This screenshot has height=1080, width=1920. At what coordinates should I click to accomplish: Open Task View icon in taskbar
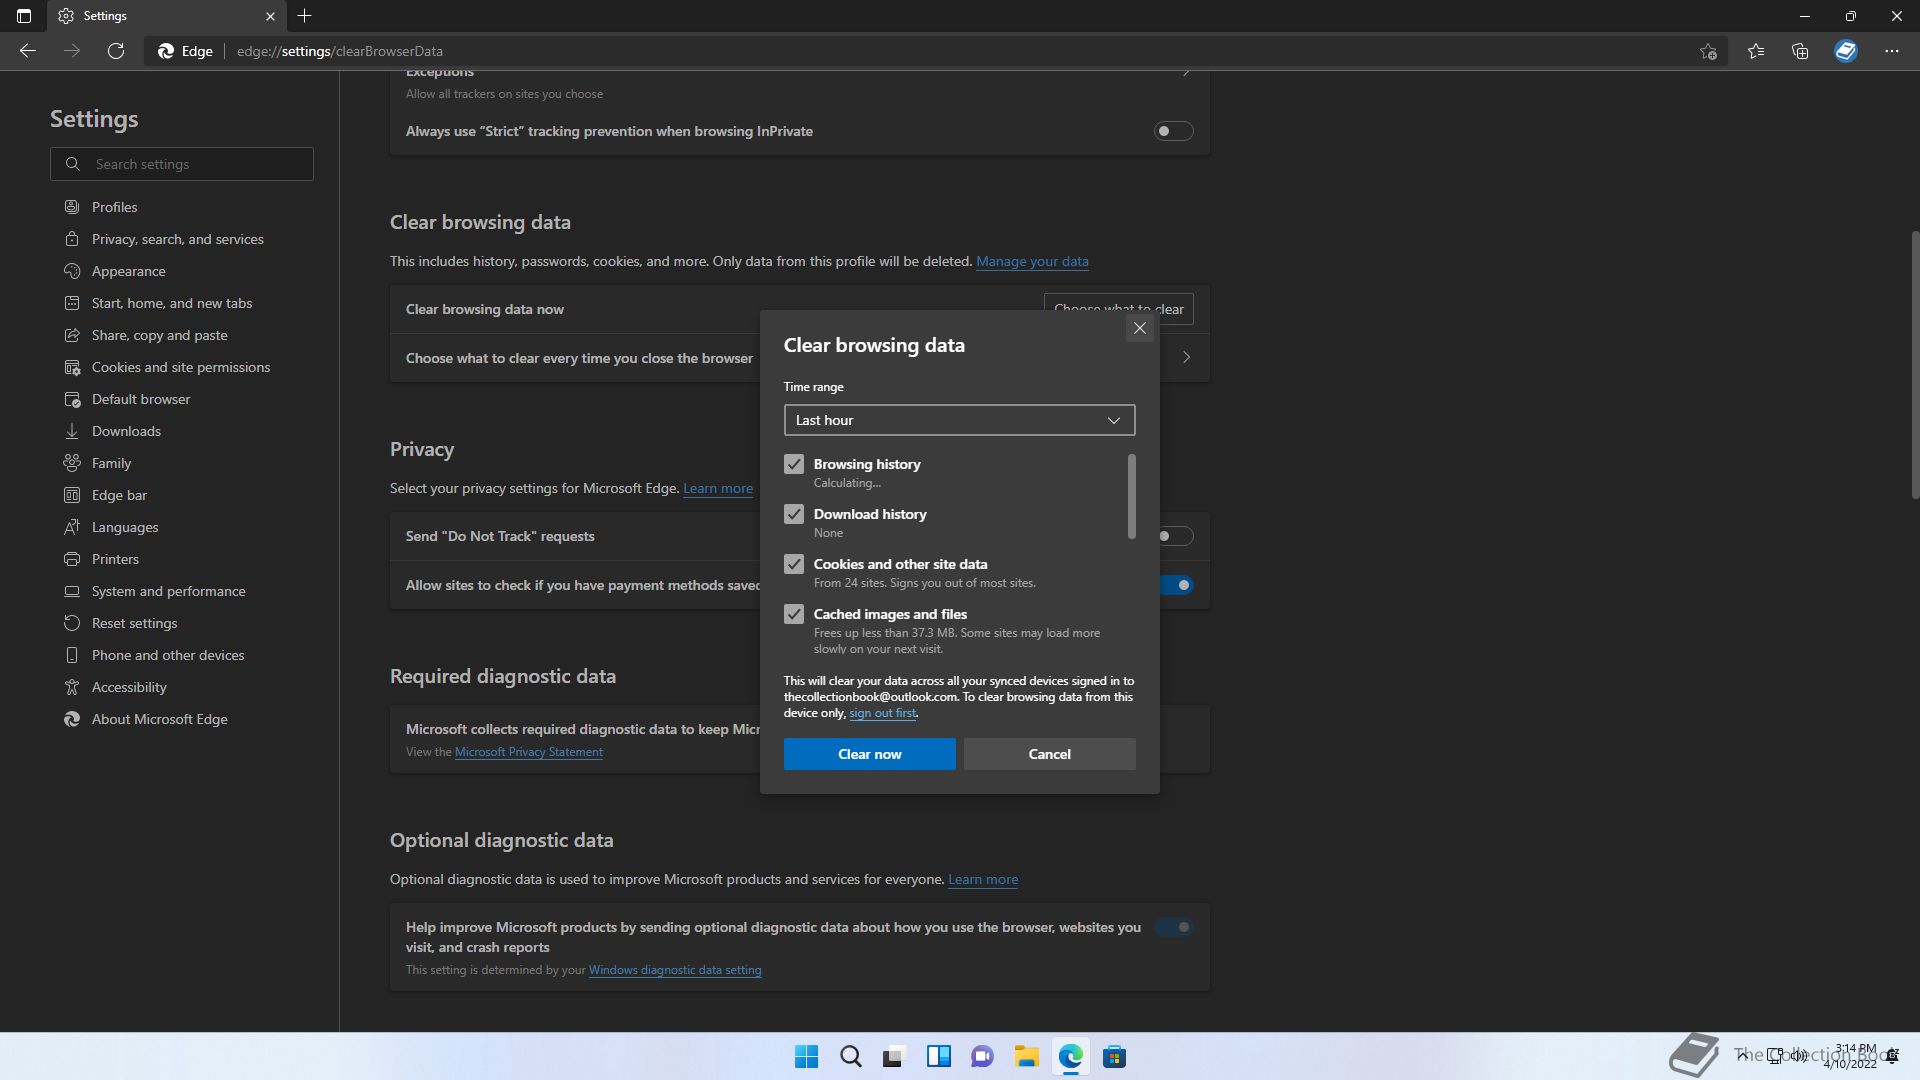[894, 1056]
